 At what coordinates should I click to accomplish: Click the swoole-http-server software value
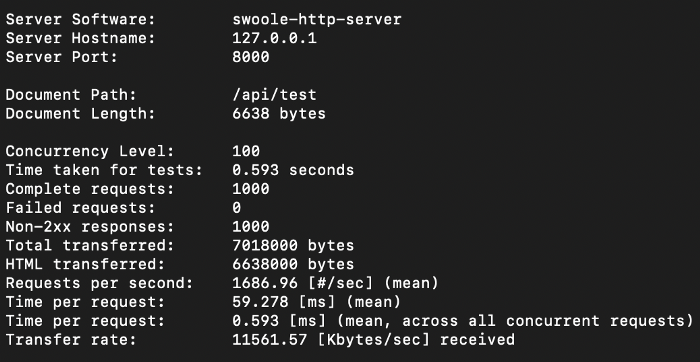[317, 19]
